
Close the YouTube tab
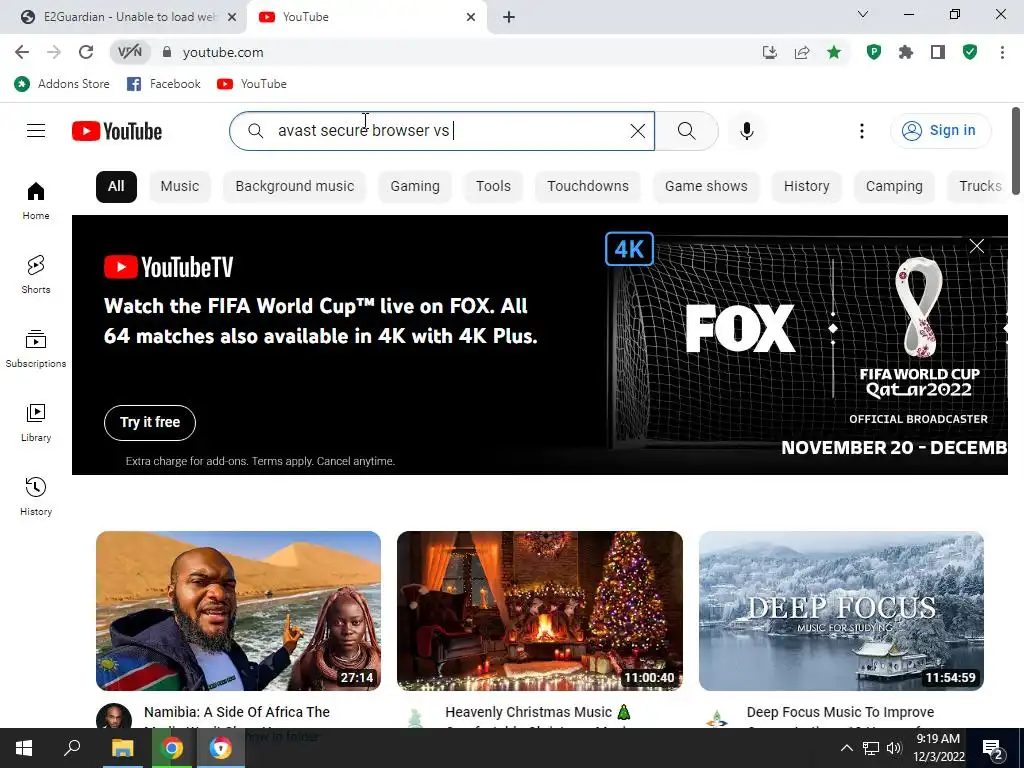tap(471, 17)
